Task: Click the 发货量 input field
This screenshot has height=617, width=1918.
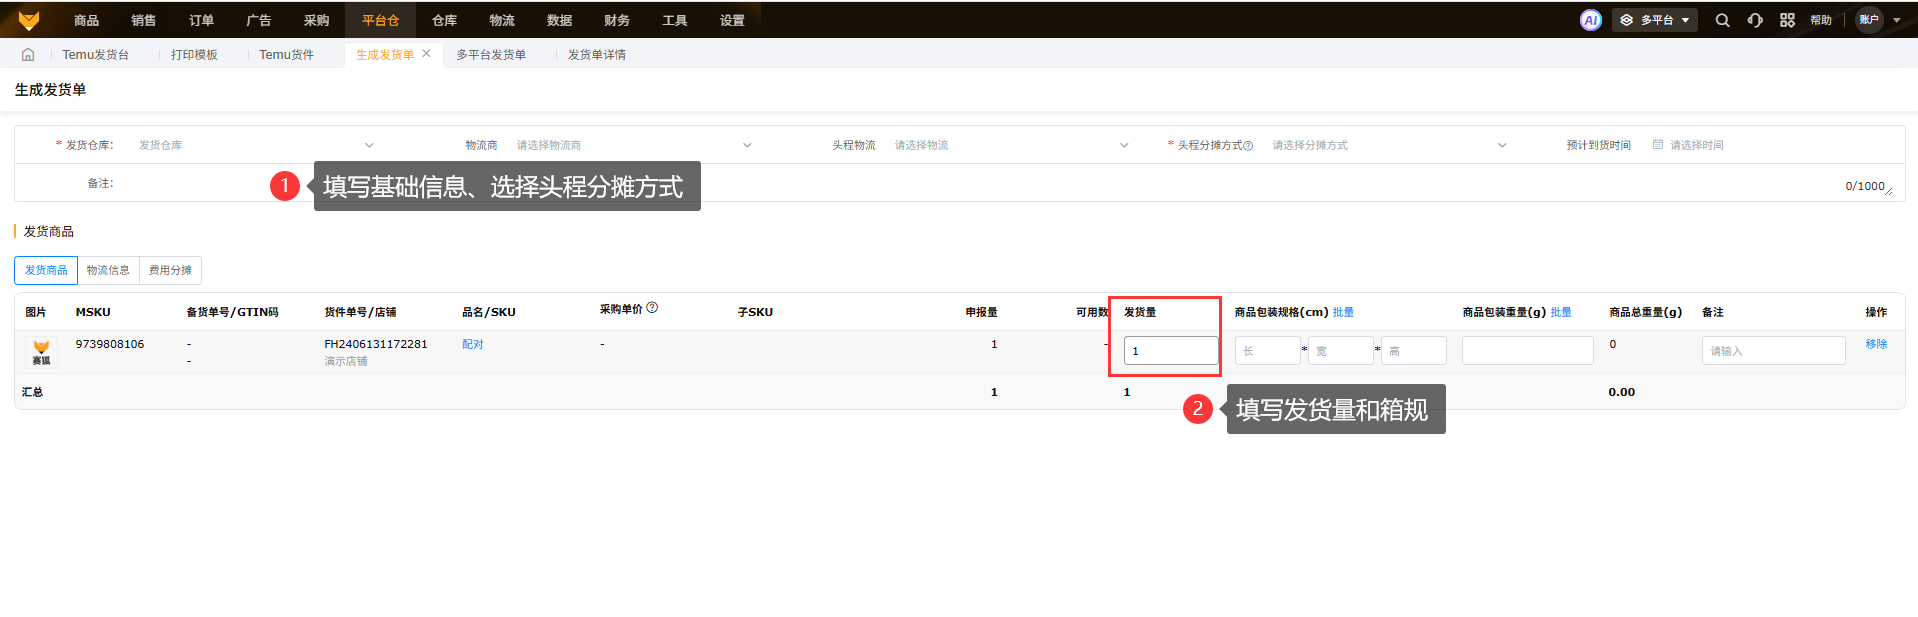Action: [1171, 351]
